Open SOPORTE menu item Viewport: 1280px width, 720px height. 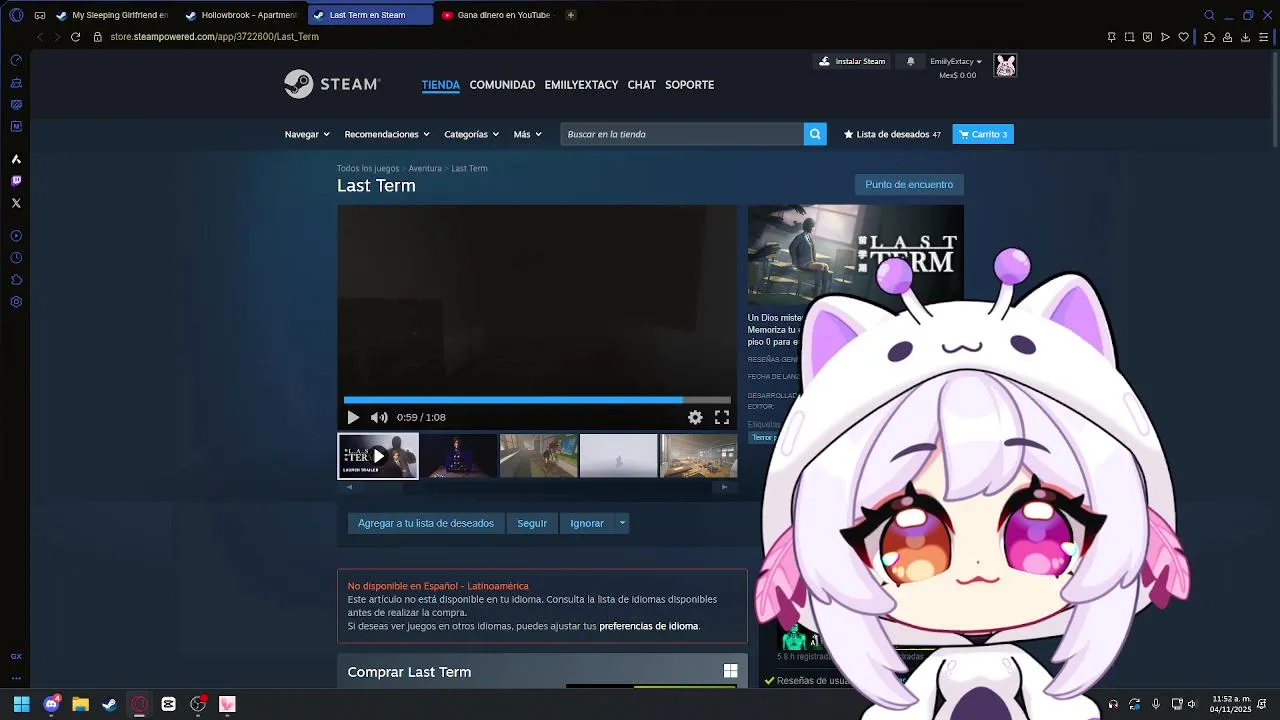(689, 85)
